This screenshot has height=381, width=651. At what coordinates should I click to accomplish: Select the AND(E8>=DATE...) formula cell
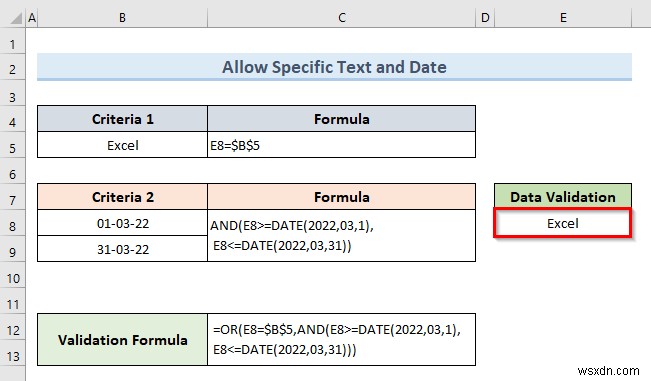click(341, 236)
